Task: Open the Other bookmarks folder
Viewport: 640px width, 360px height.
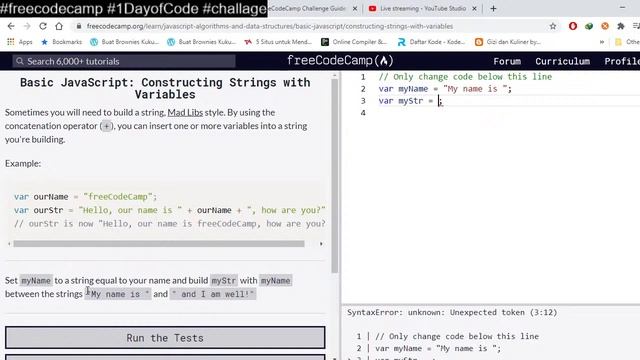Action: [628, 42]
